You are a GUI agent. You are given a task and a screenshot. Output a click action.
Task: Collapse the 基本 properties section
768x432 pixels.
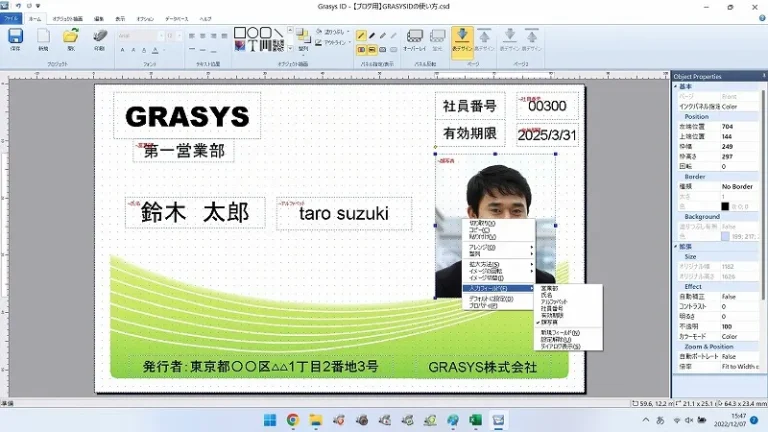[676, 86]
